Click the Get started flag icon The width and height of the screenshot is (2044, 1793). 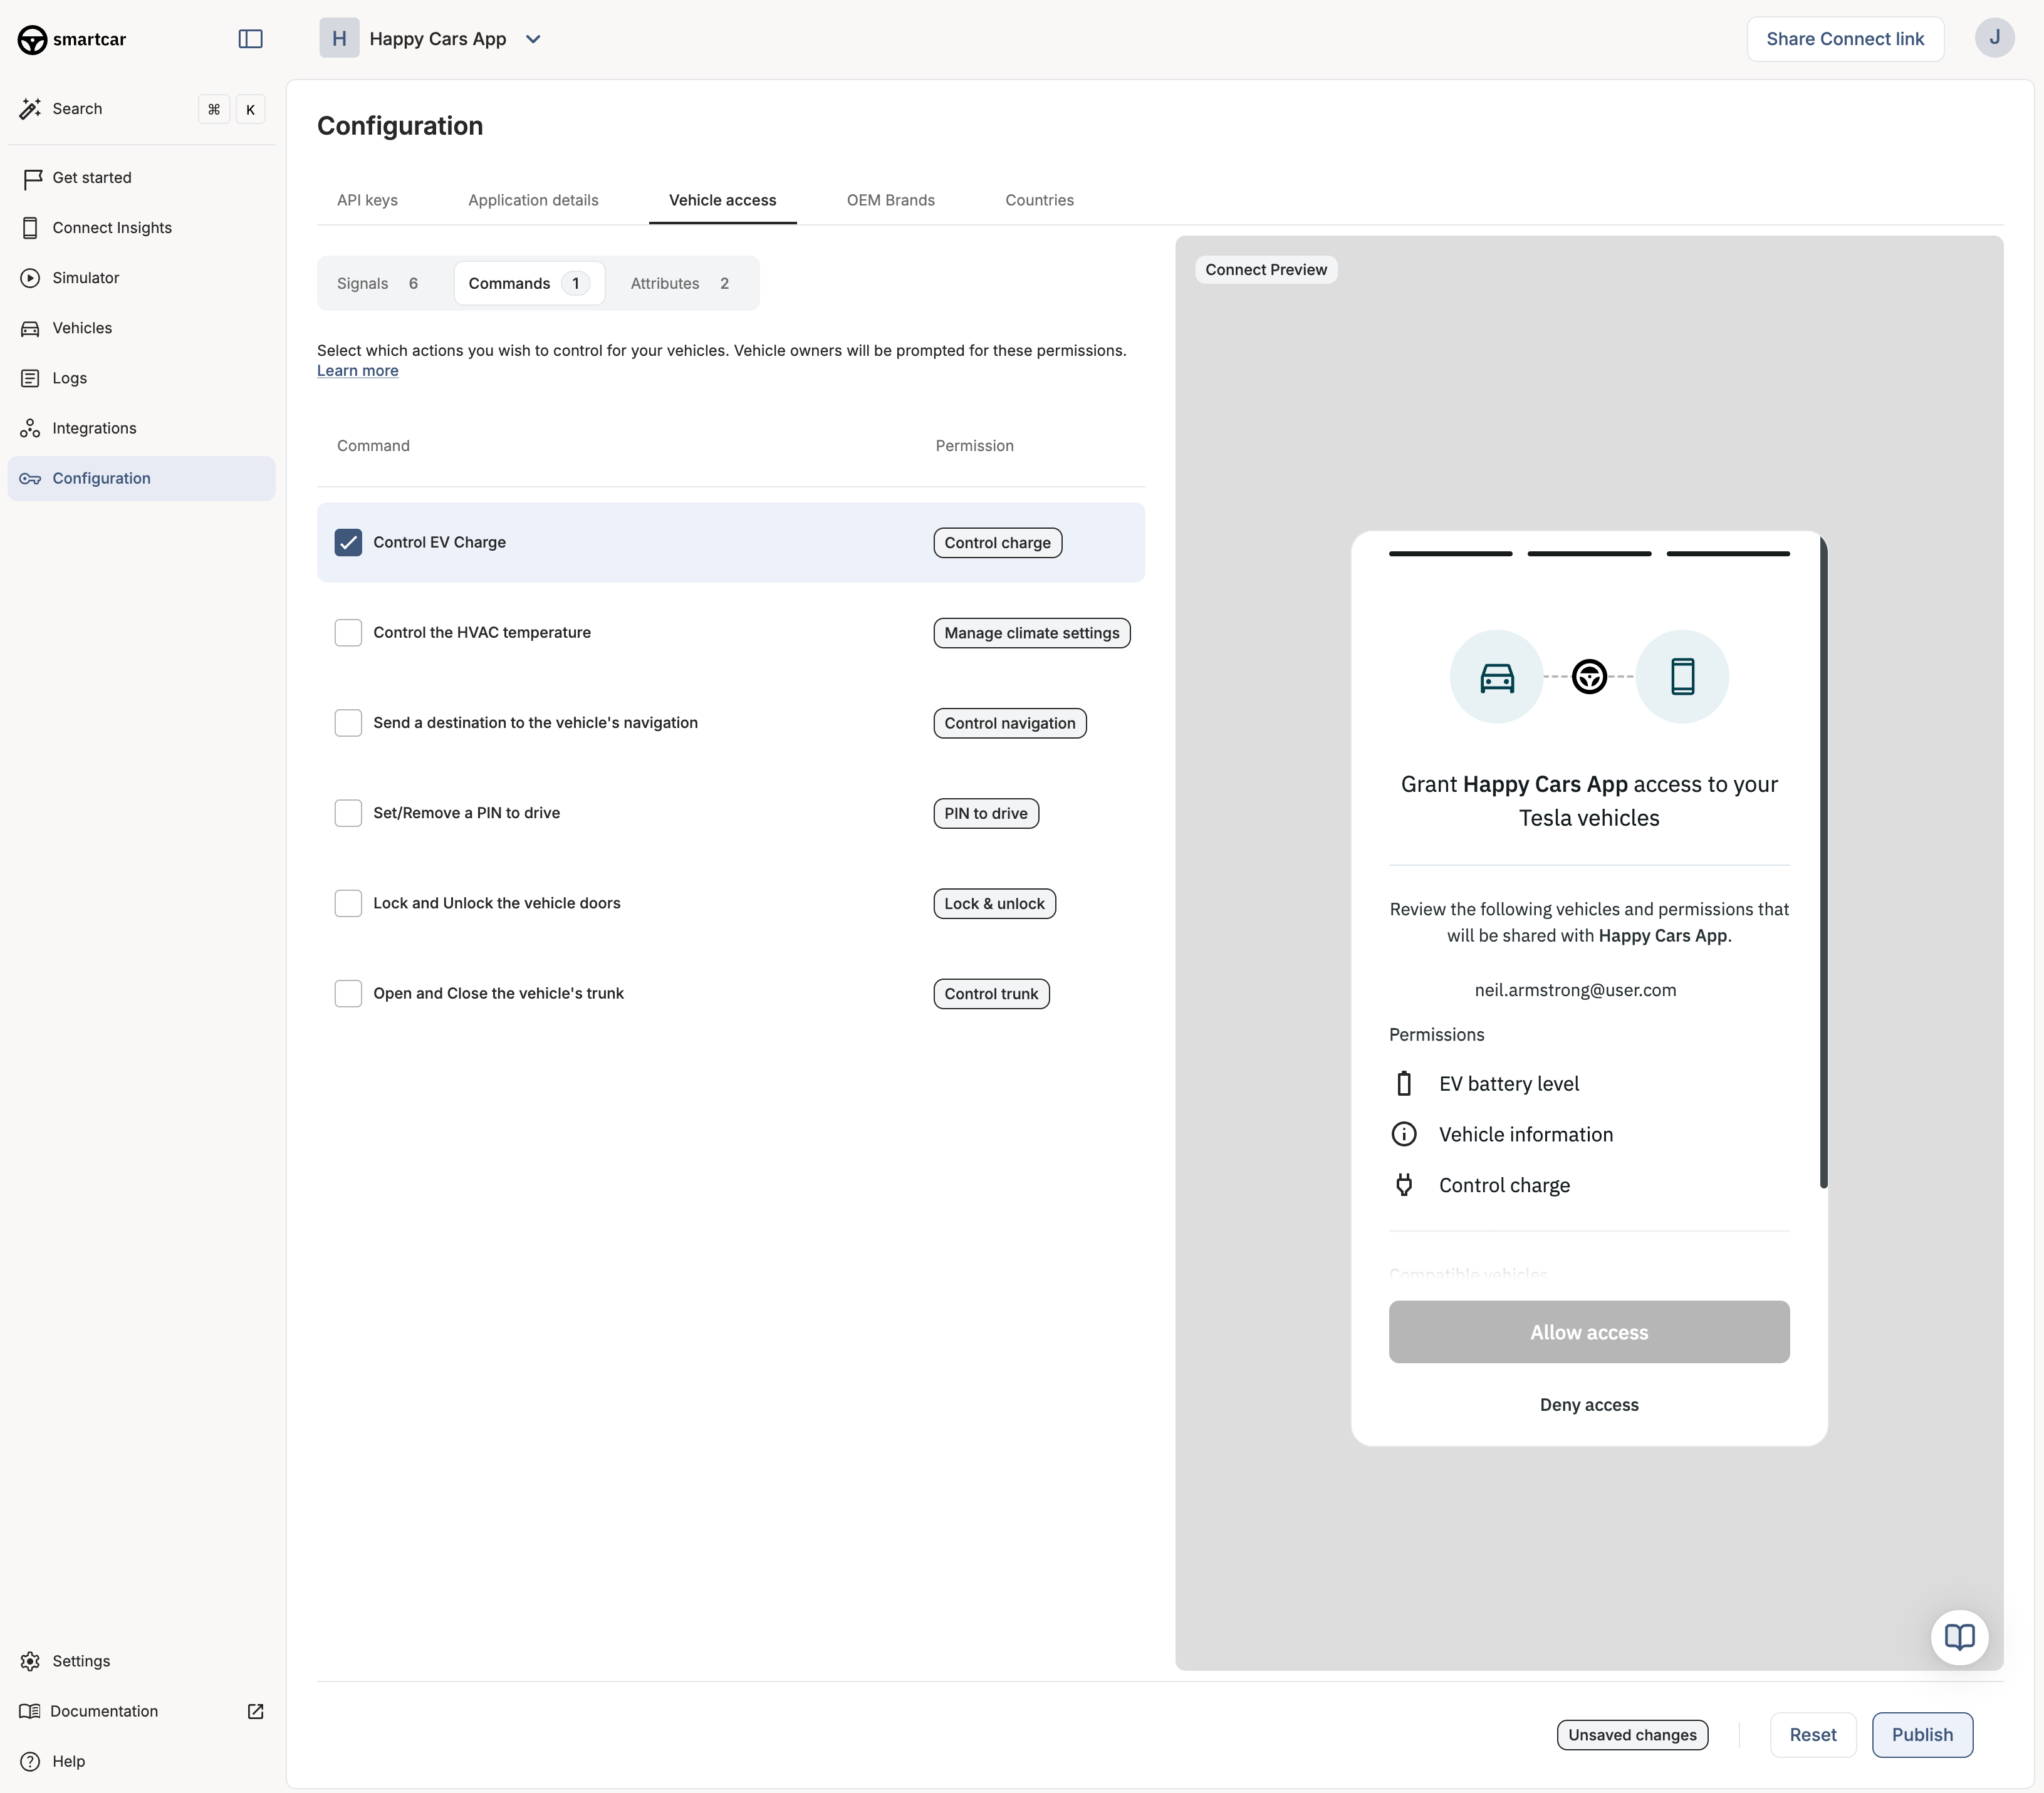32,178
